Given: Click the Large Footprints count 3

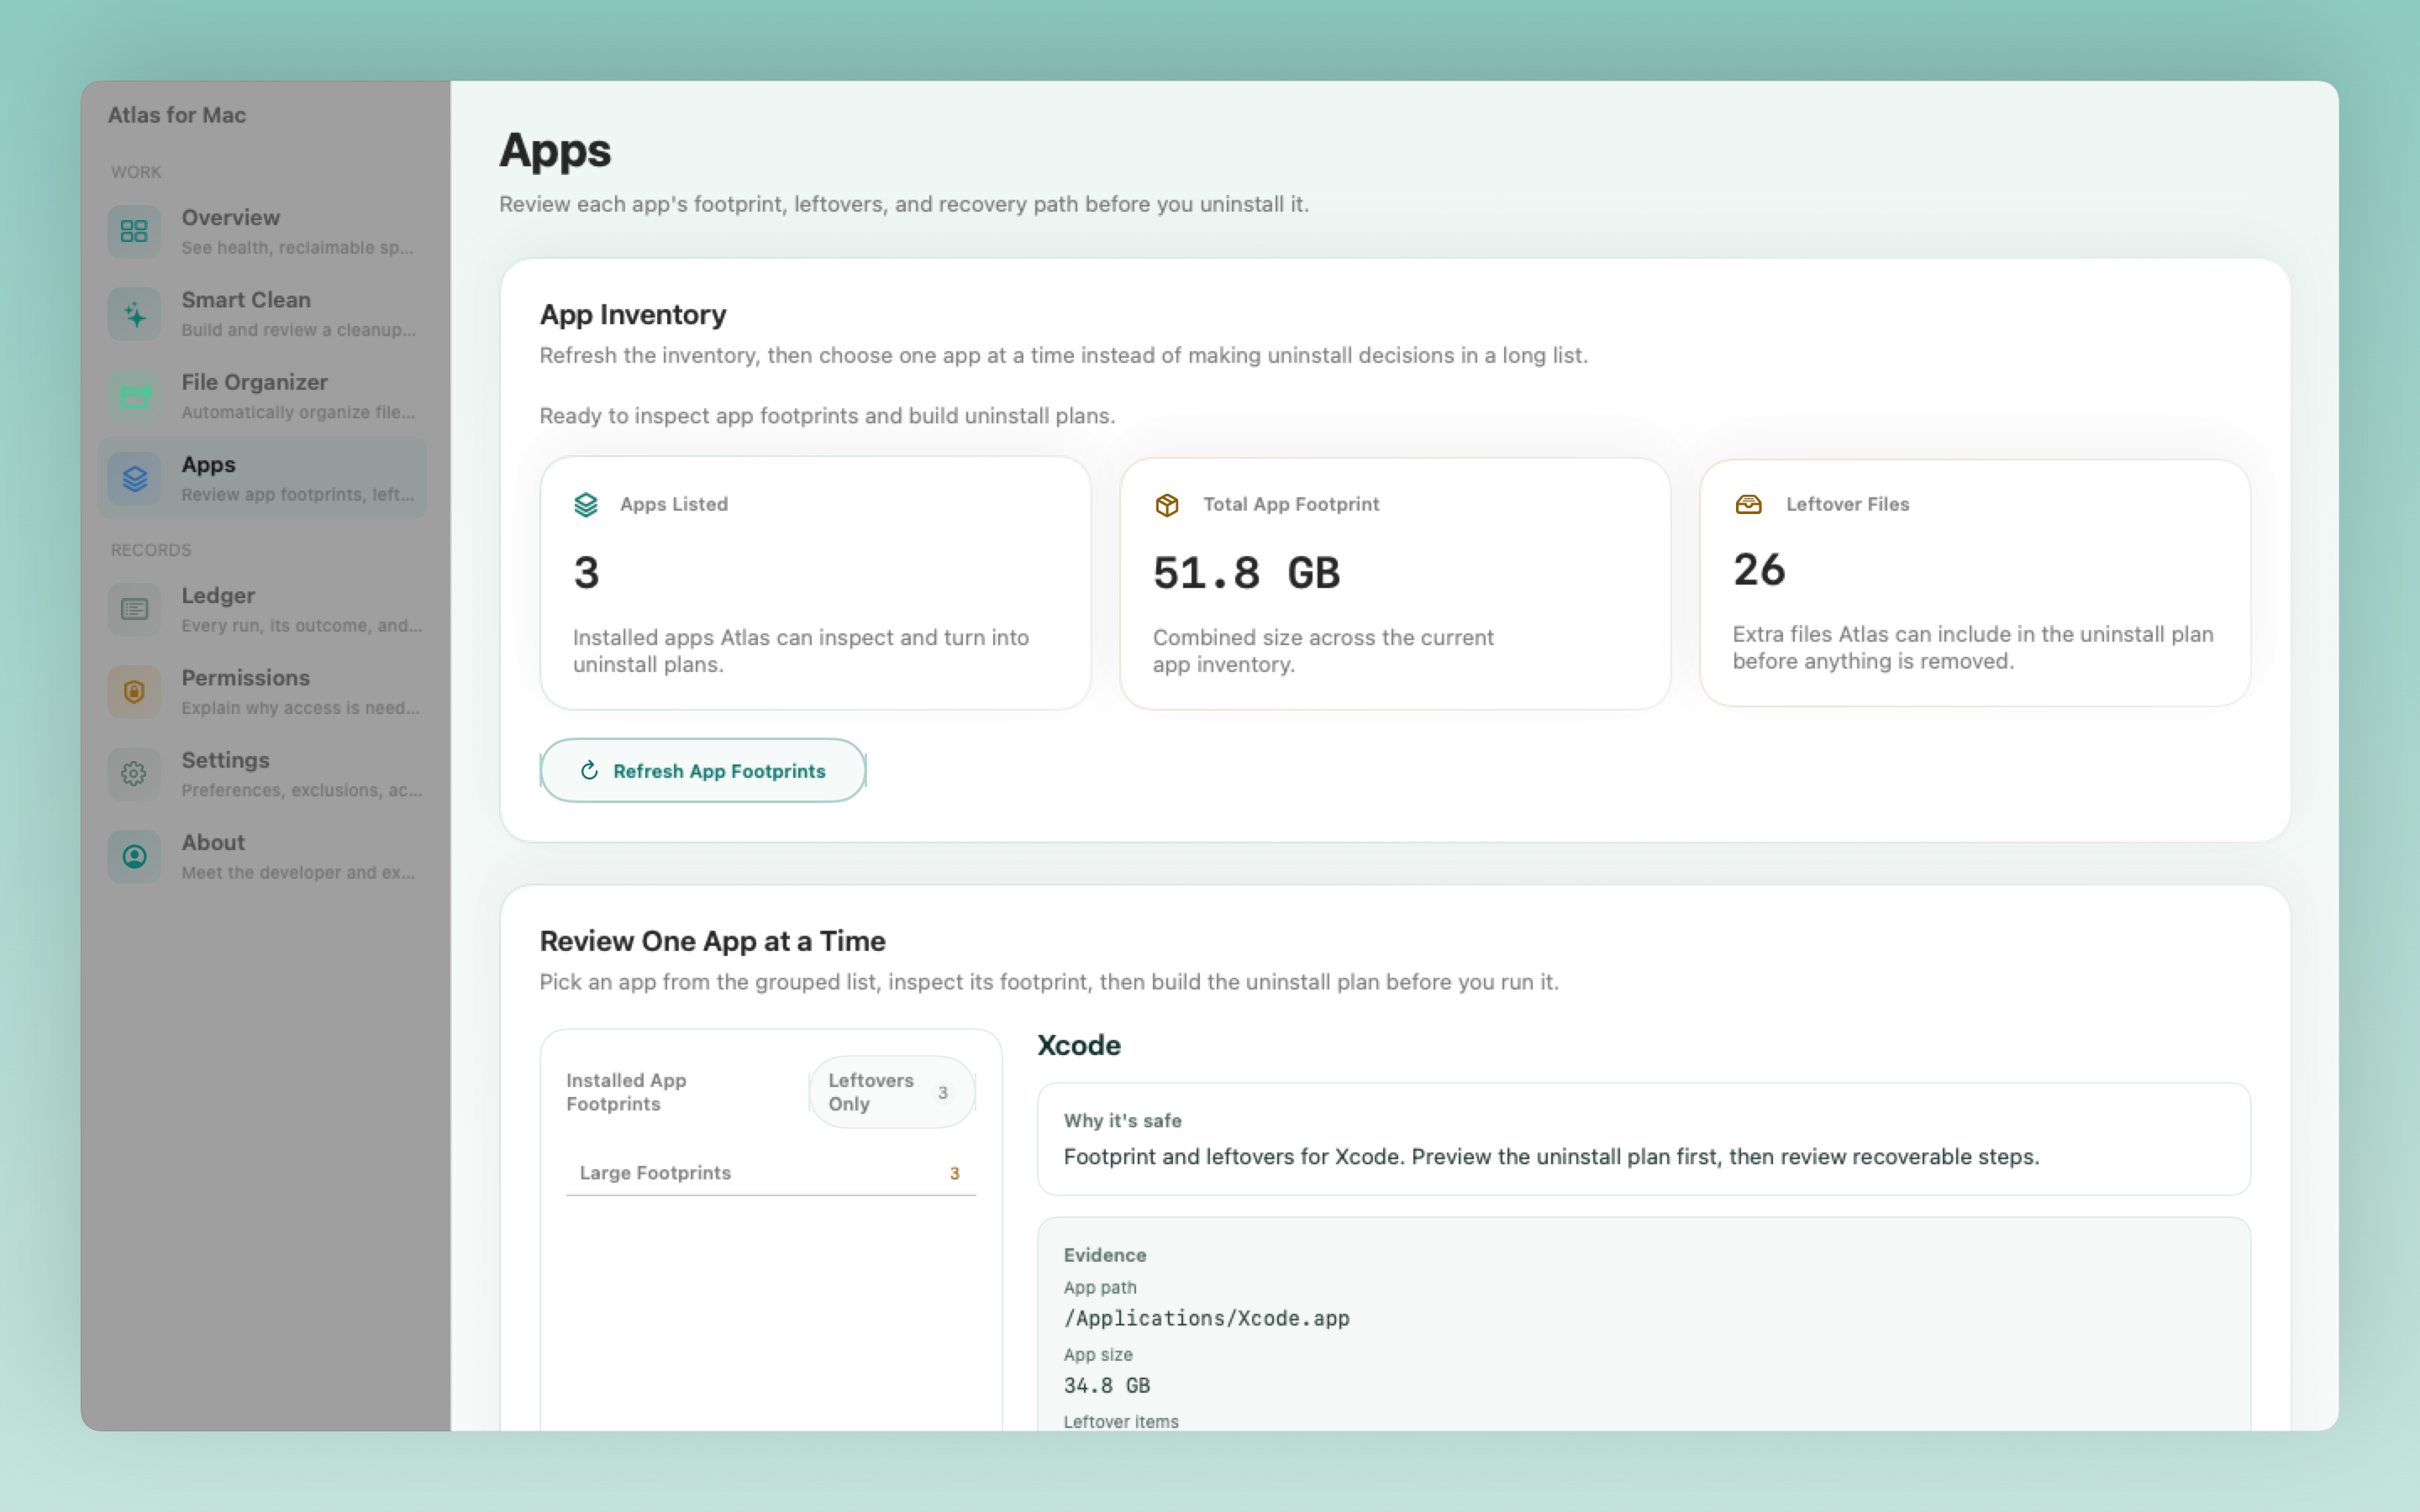Looking at the screenshot, I should 954,1173.
